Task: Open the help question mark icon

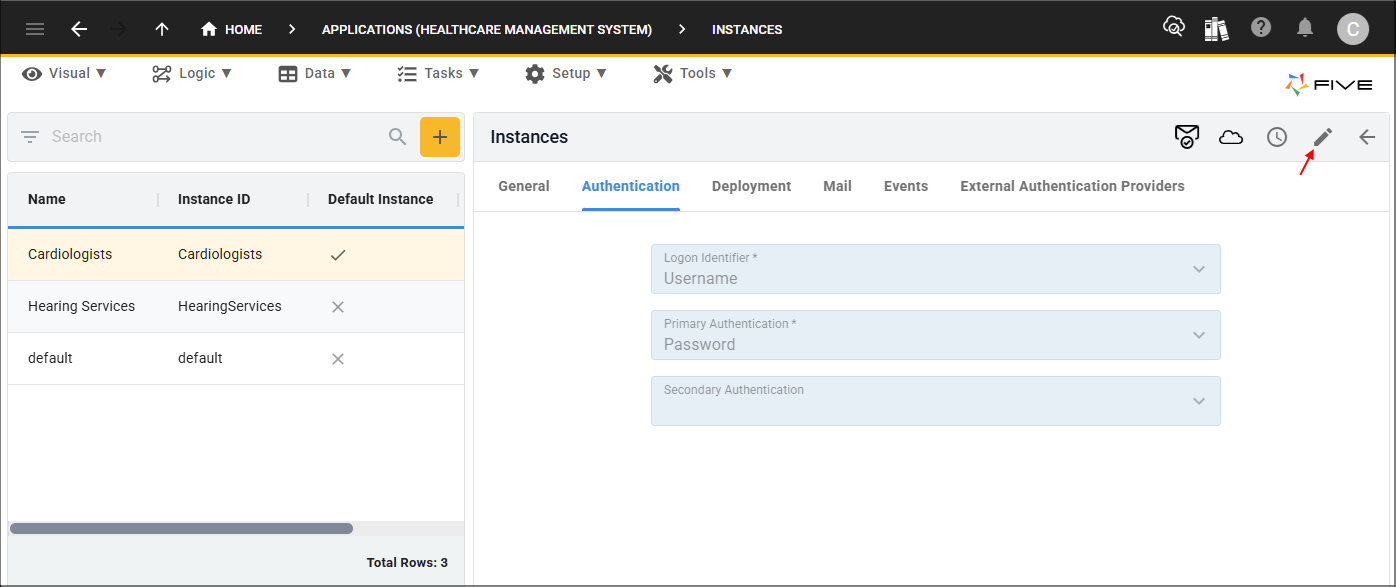Action: [x=1261, y=28]
